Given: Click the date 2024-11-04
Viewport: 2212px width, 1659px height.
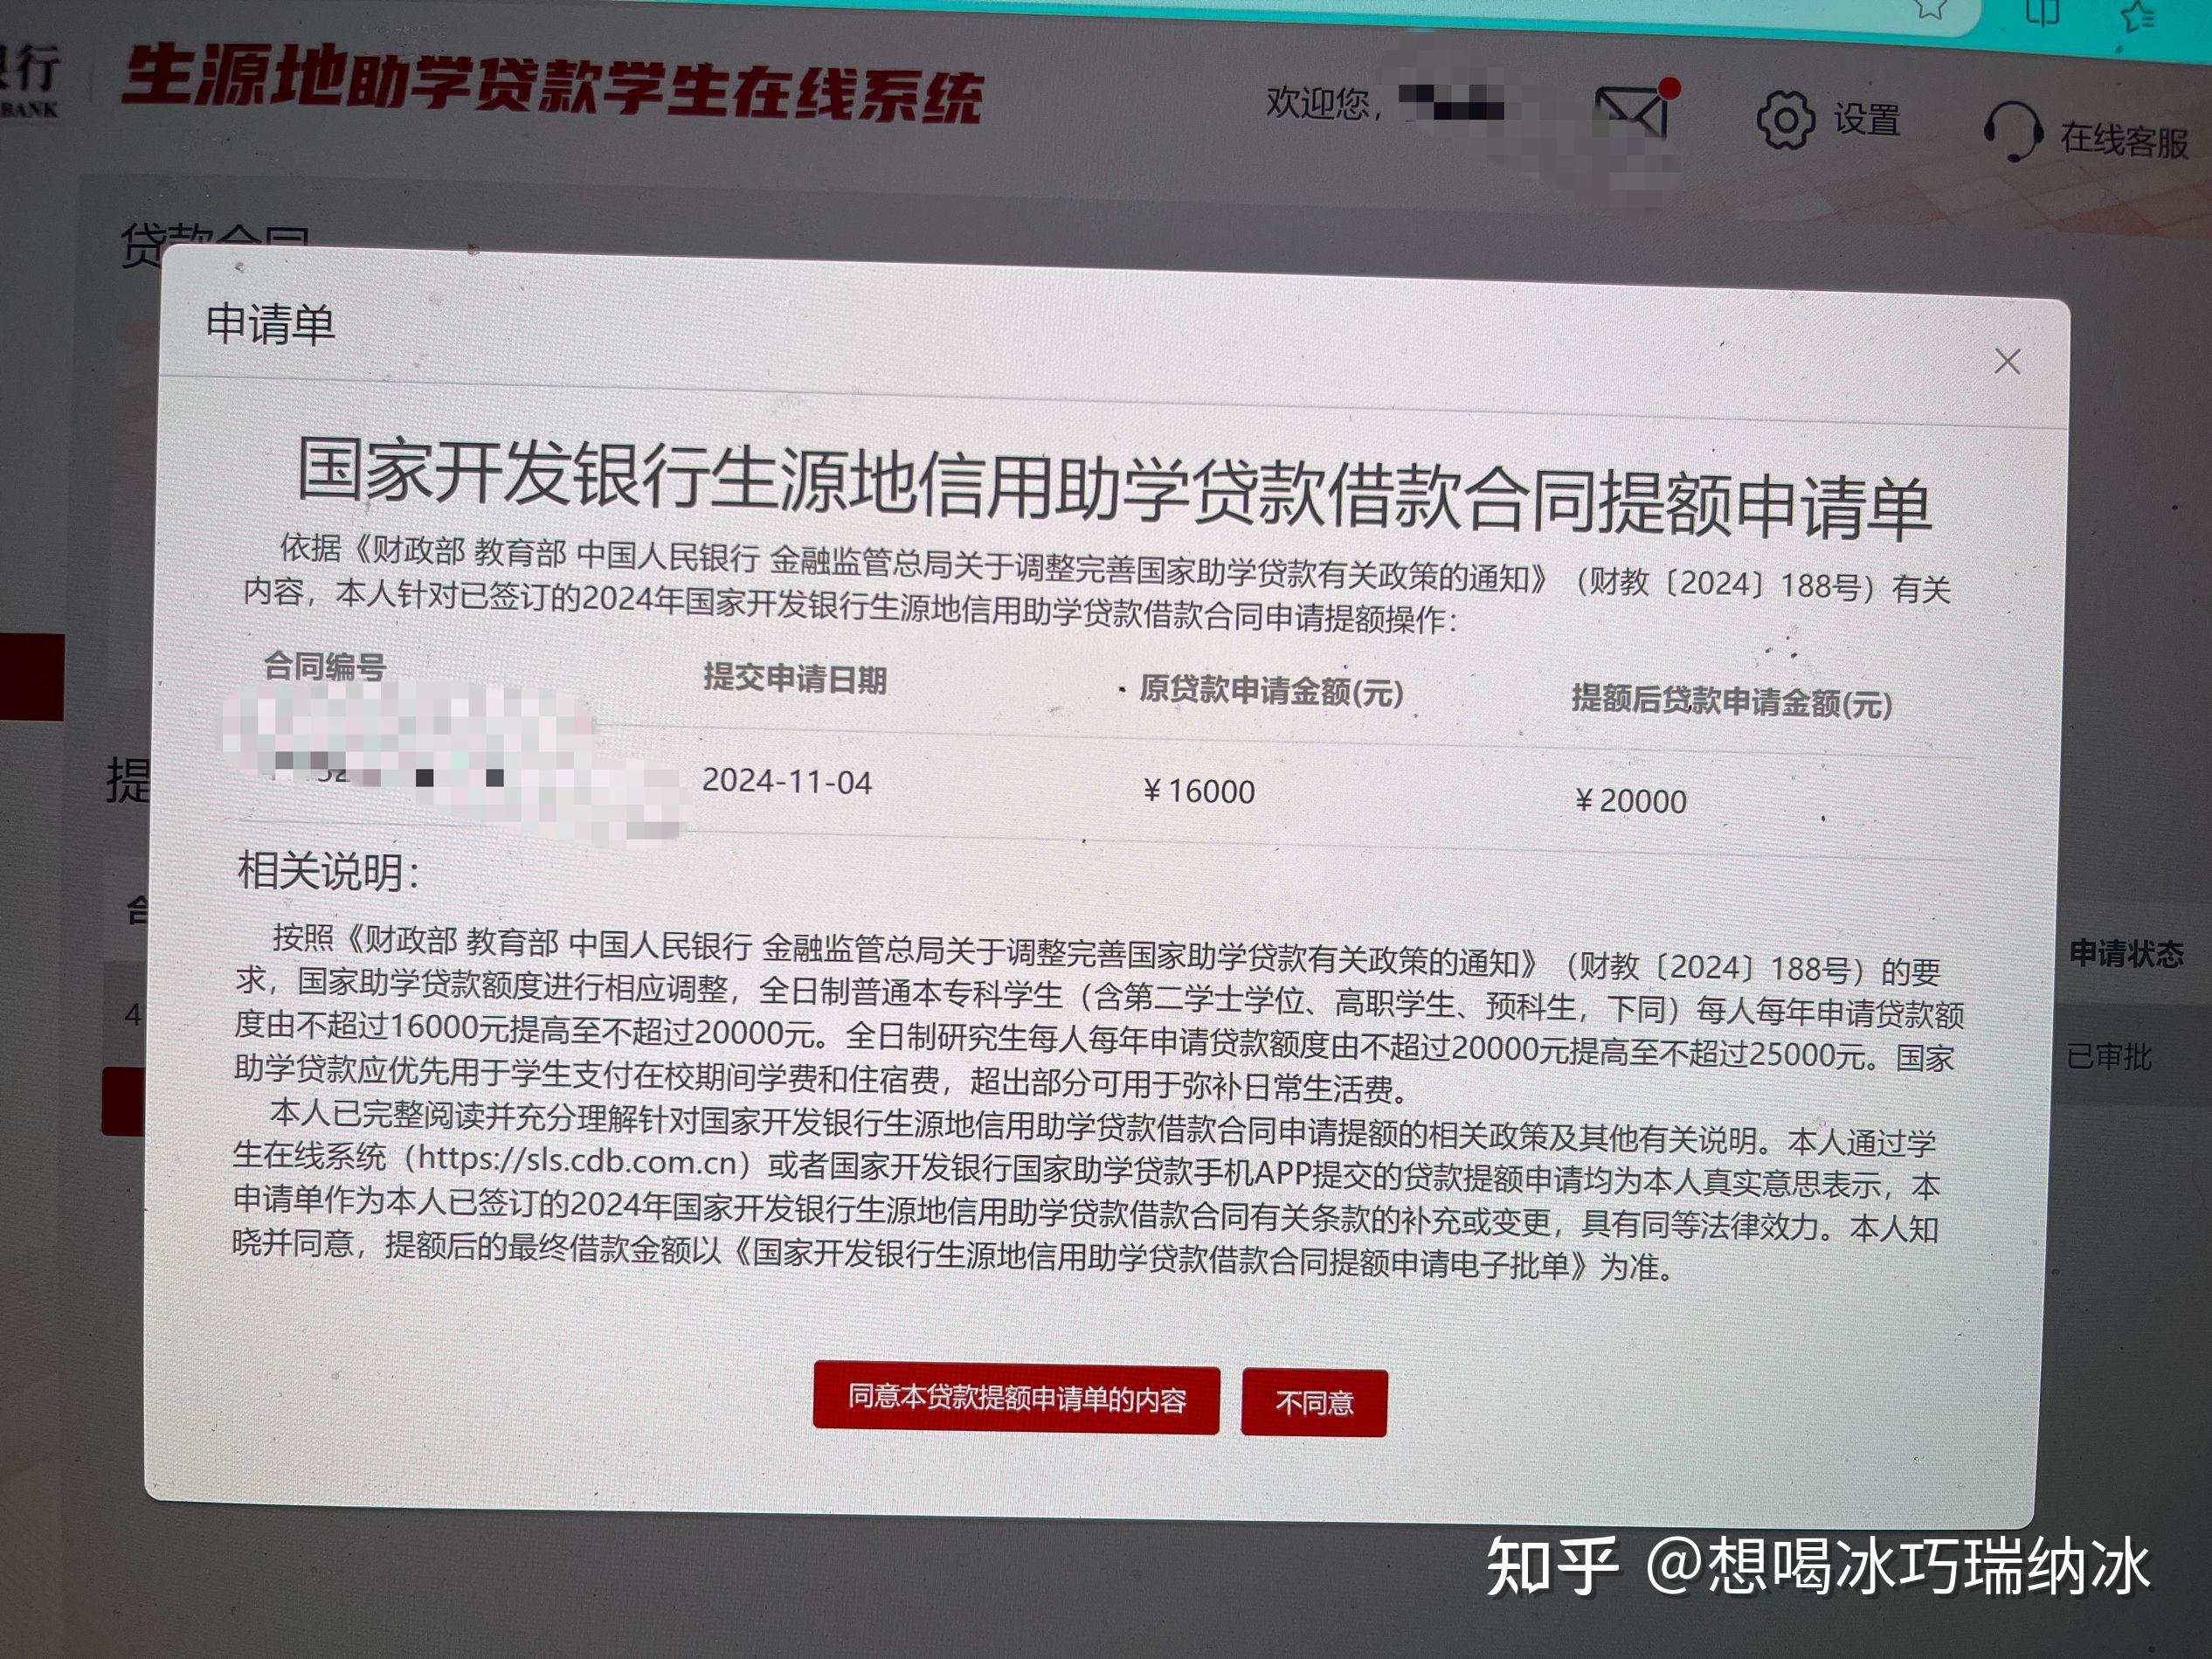Looking at the screenshot, I should [787, 781].
